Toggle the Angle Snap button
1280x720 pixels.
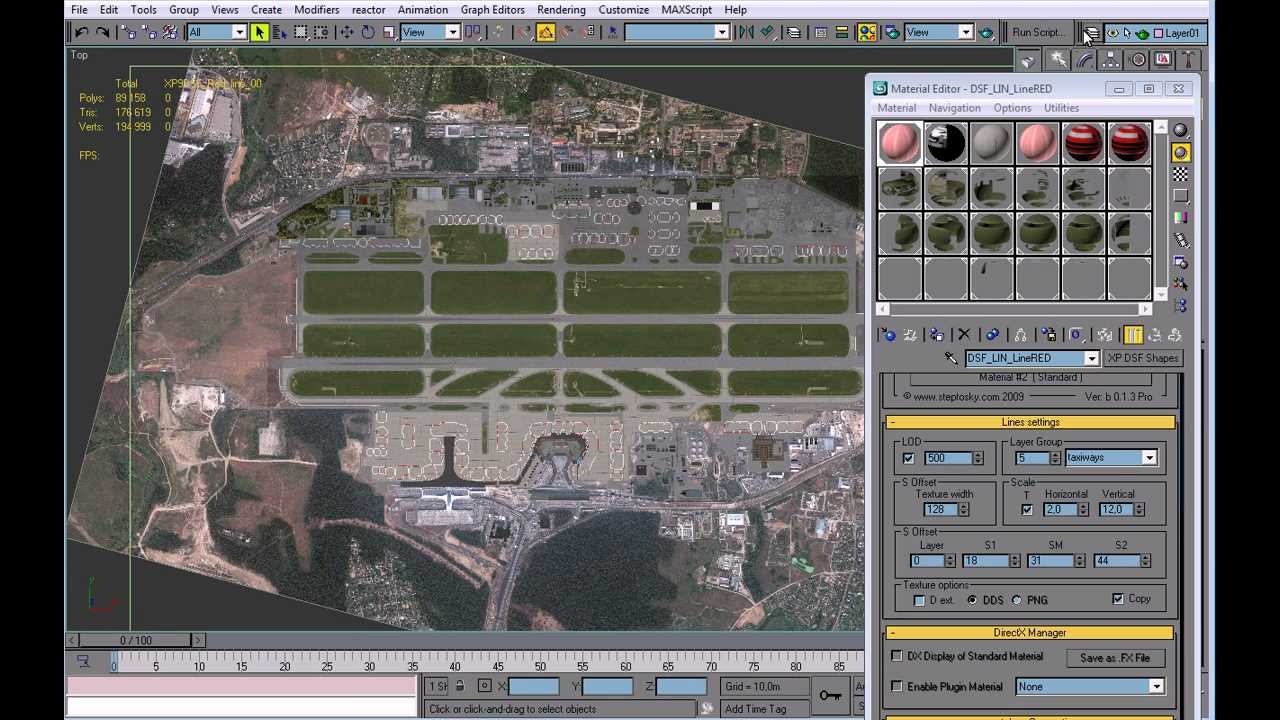[x=545, y=33]
